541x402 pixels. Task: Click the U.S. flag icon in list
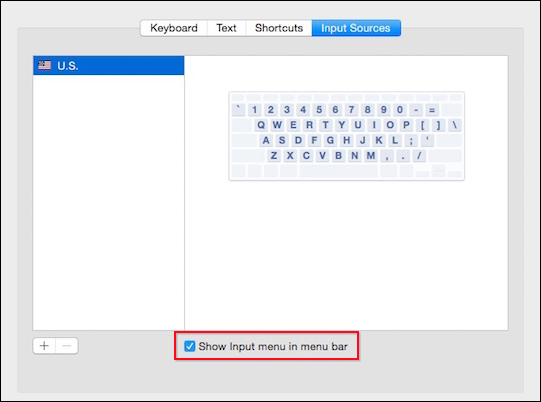pyautogui.click(x=45, y=65)
